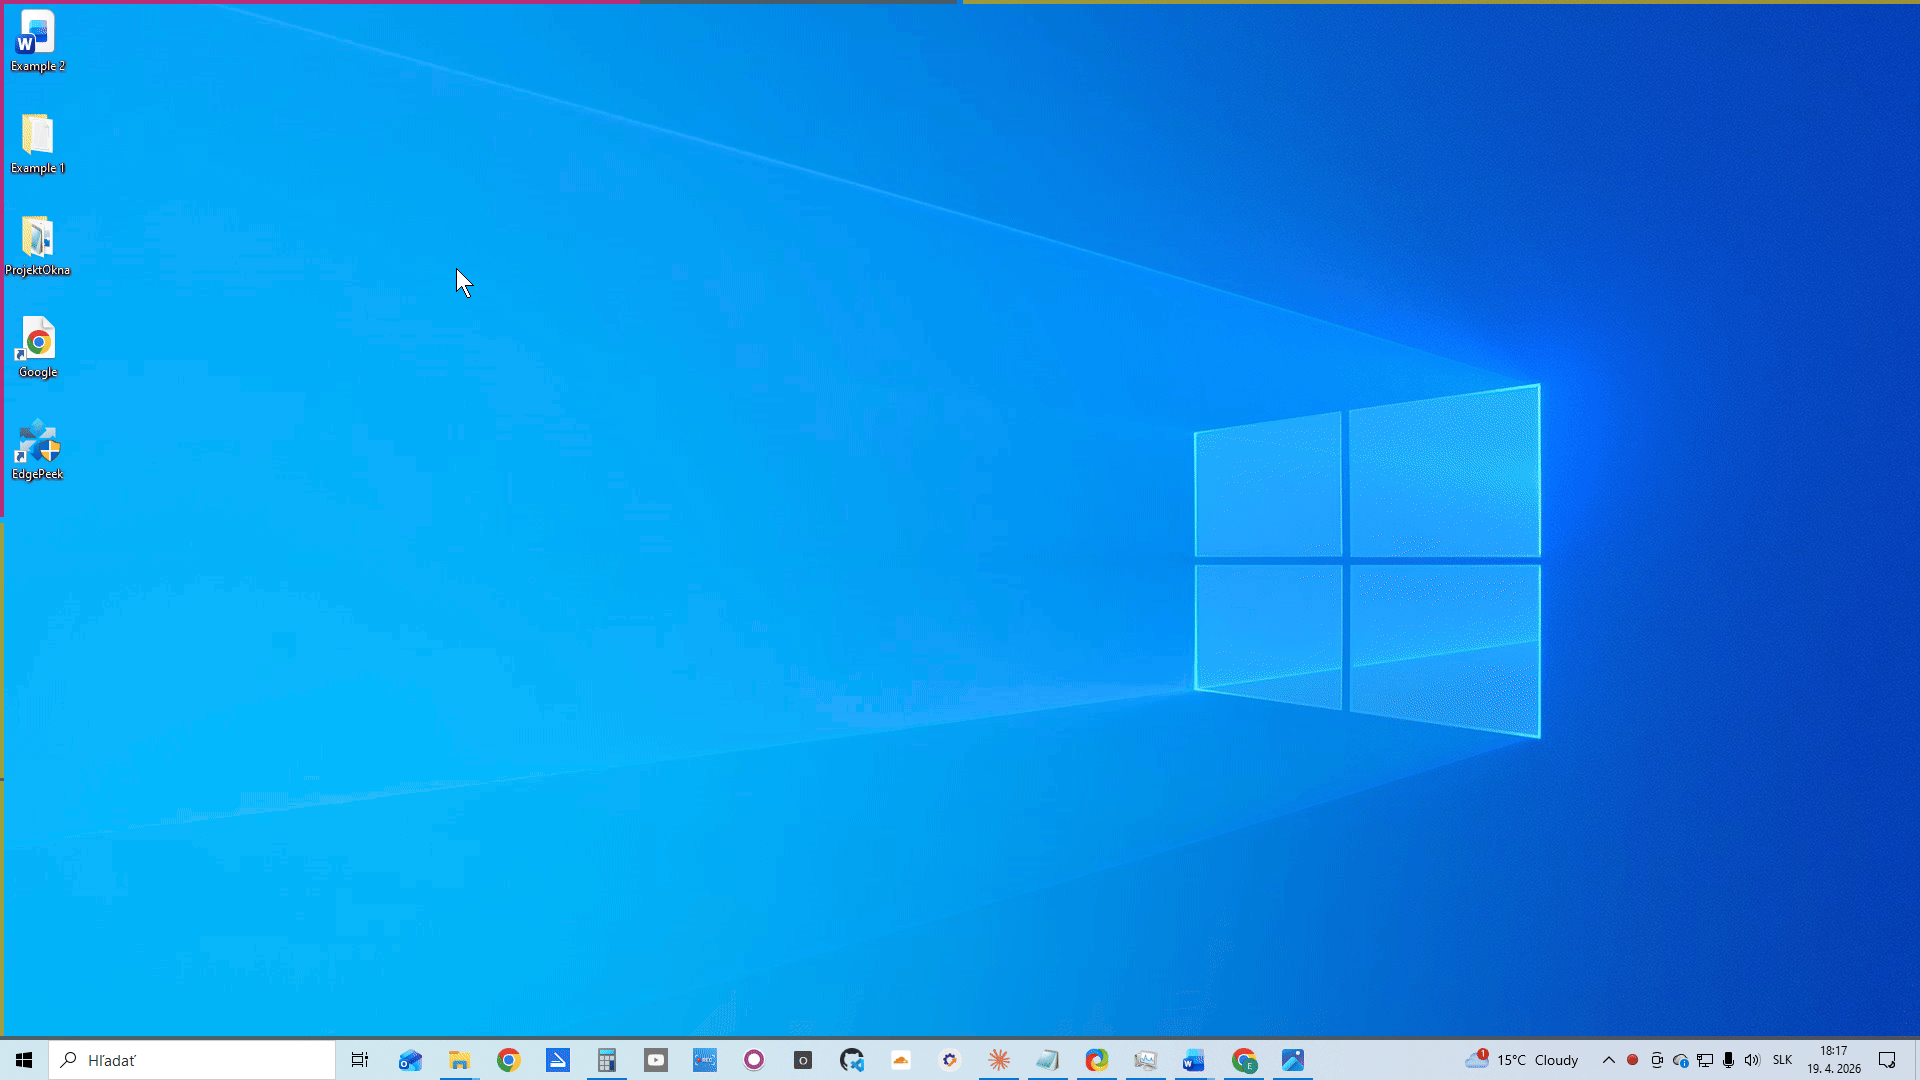Open Calculator from the taskbar

click(606, 1060)
